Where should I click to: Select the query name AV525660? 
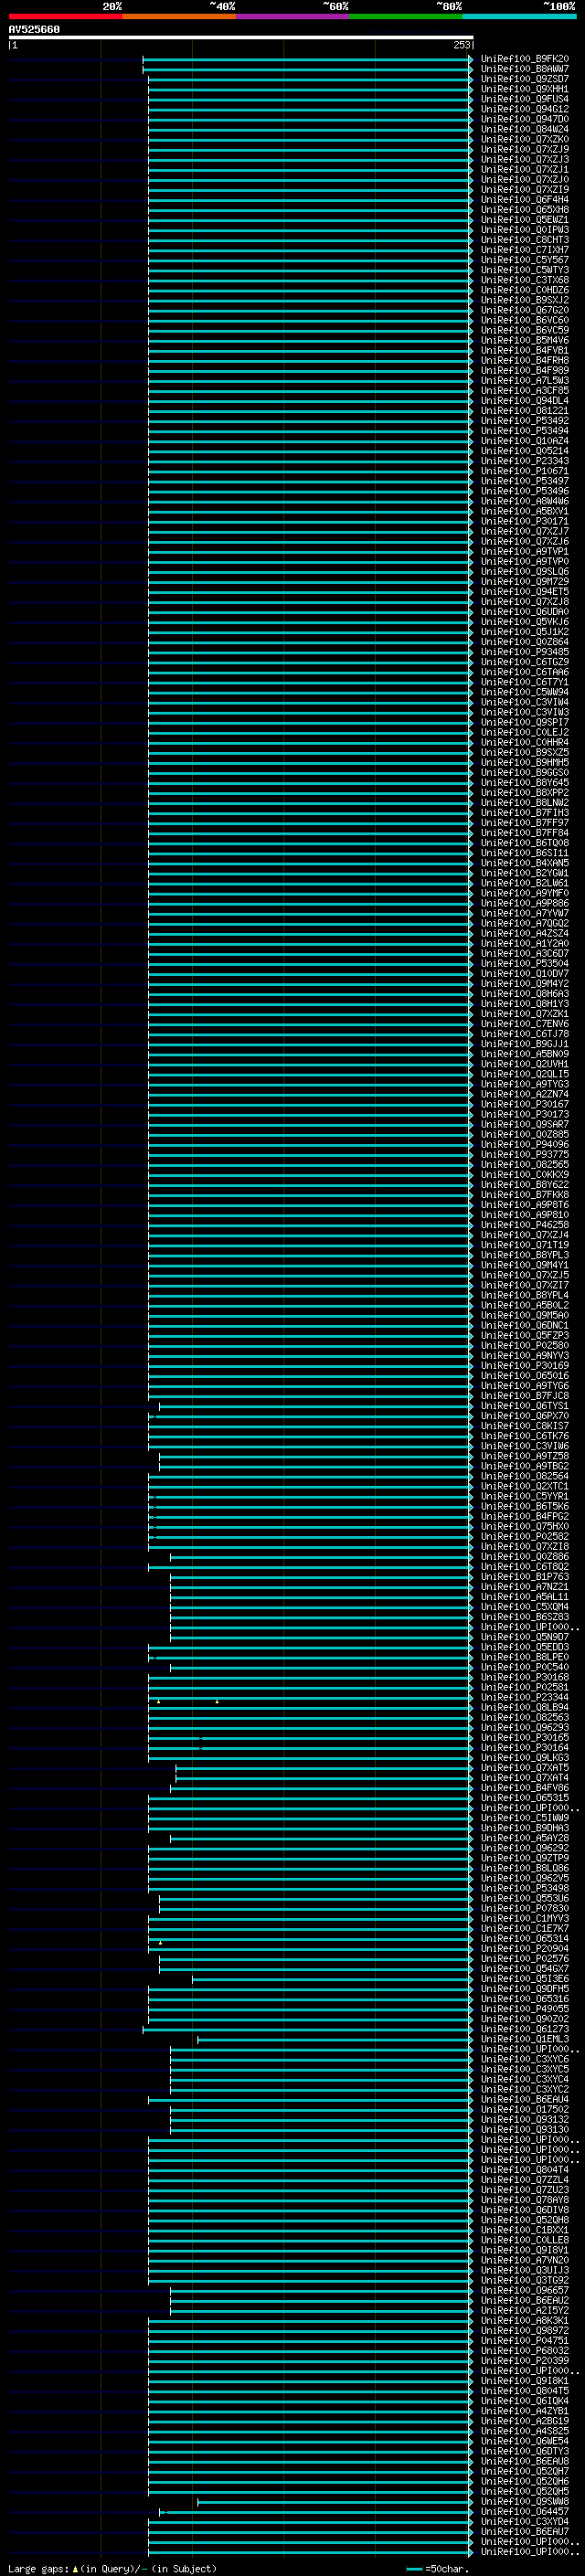tap(34, 30)
